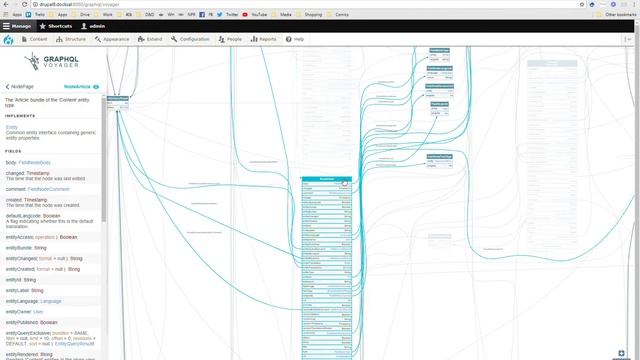This screenshot has height=360, width=640.
Task: Reload the page with the refresh icon
Action: pyautogui.click(x=24, y=4)
